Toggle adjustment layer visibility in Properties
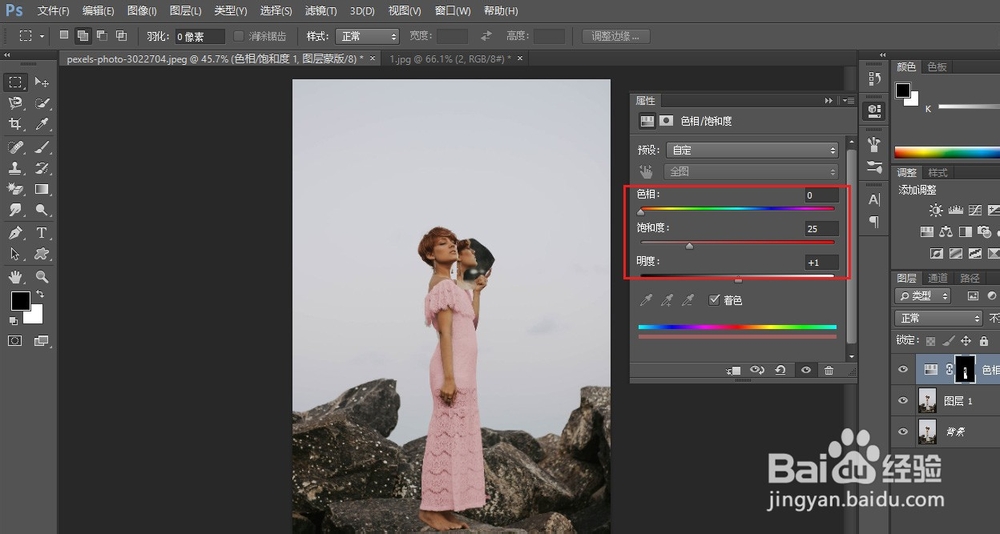Image resolution: width=1000 pixels, height=534 pixels. [805, 370]
